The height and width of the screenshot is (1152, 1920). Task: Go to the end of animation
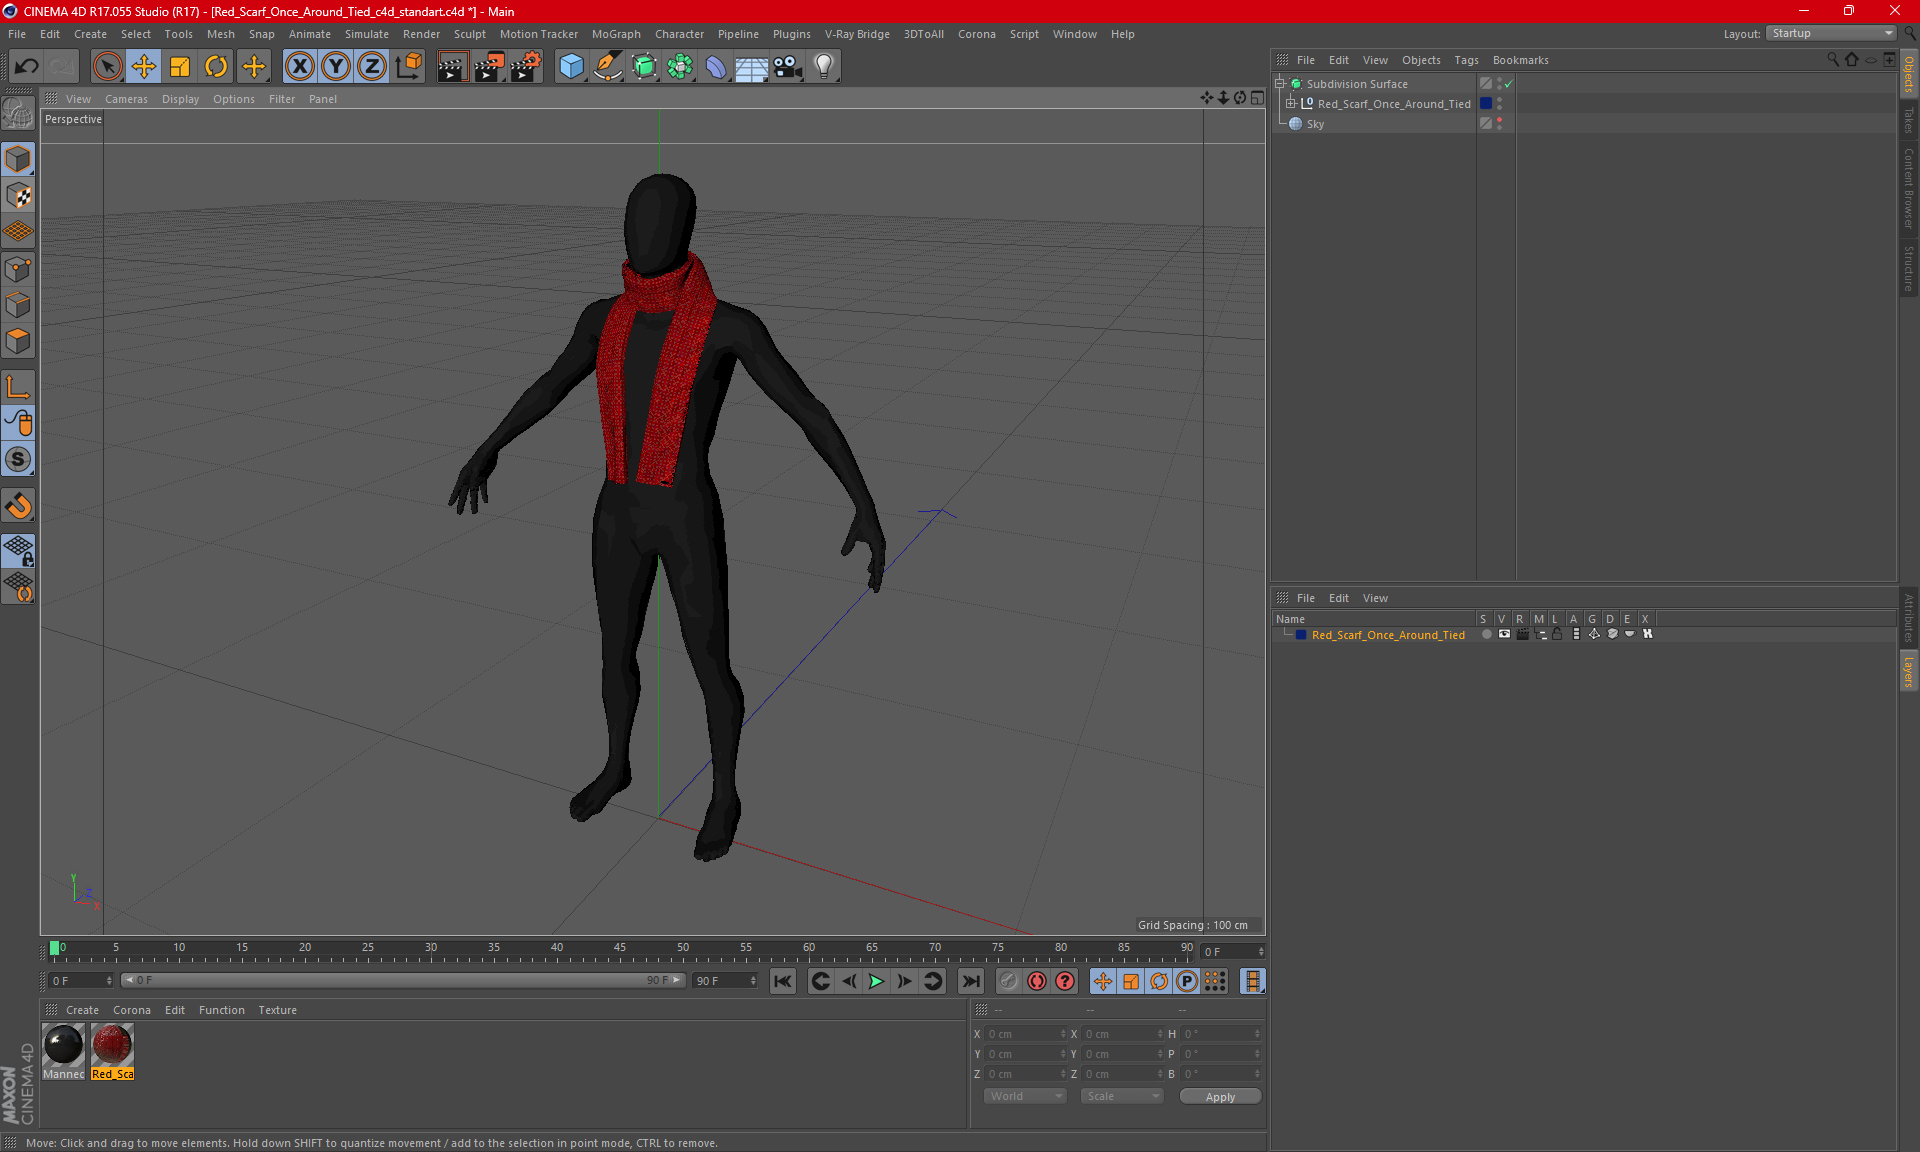coord(970,981)
